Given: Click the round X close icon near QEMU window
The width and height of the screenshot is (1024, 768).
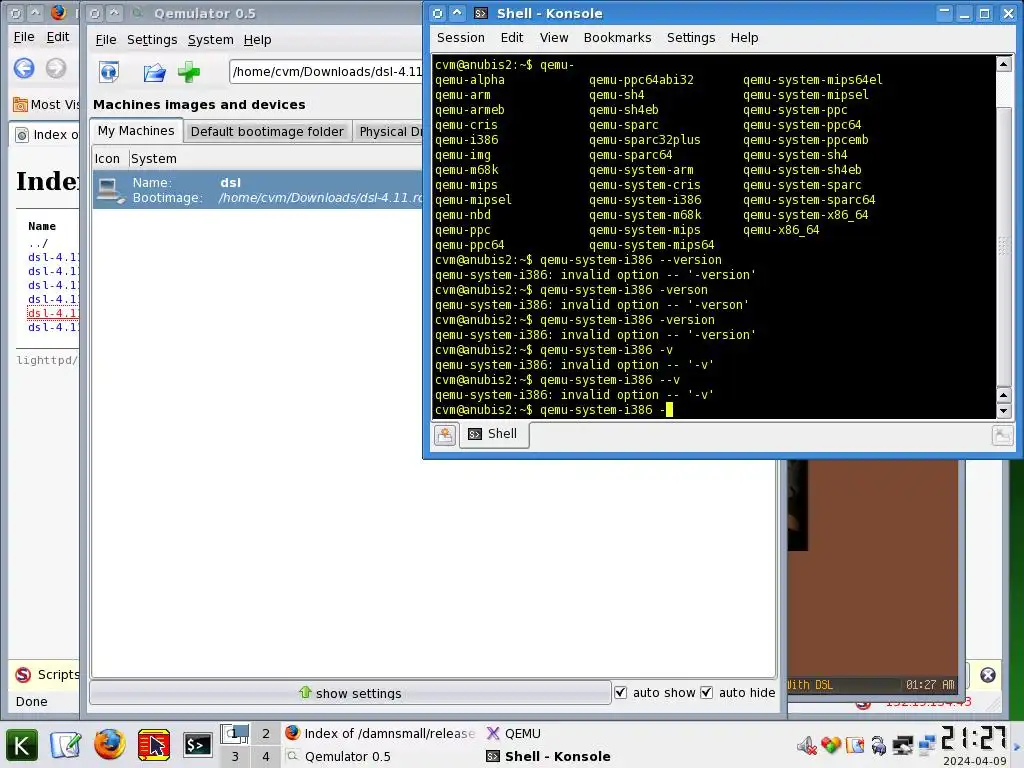Looking at the screenshot, I should pyautogui.click(x=987, y=675).
